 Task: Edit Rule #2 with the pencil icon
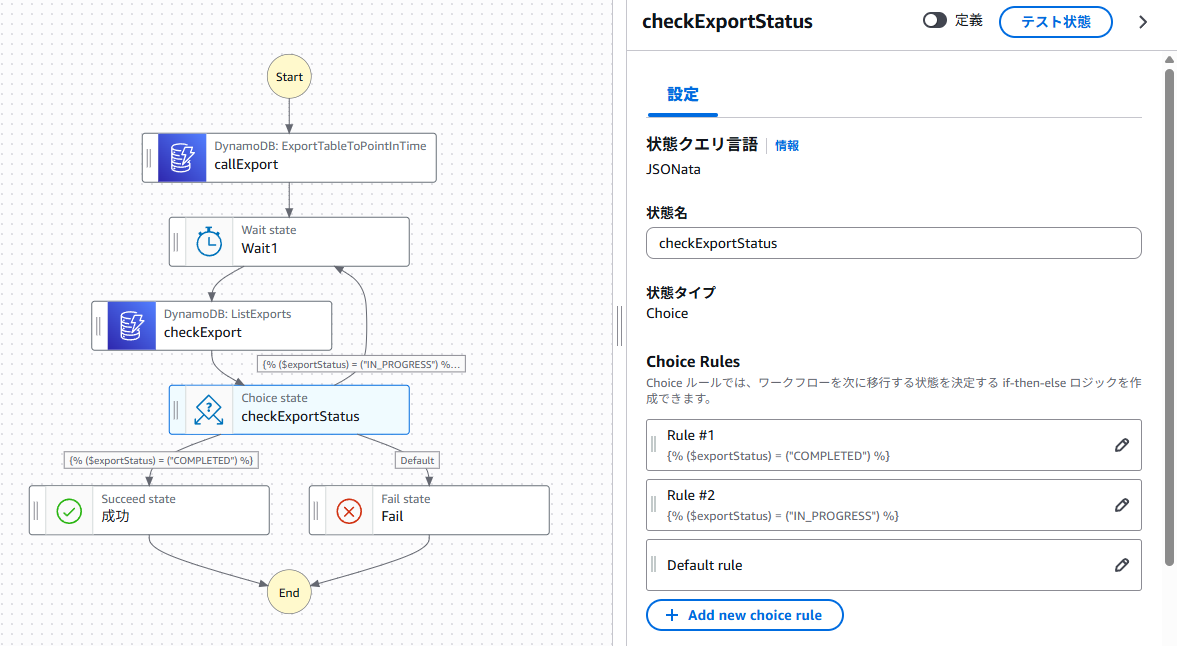coord(1122,504)
